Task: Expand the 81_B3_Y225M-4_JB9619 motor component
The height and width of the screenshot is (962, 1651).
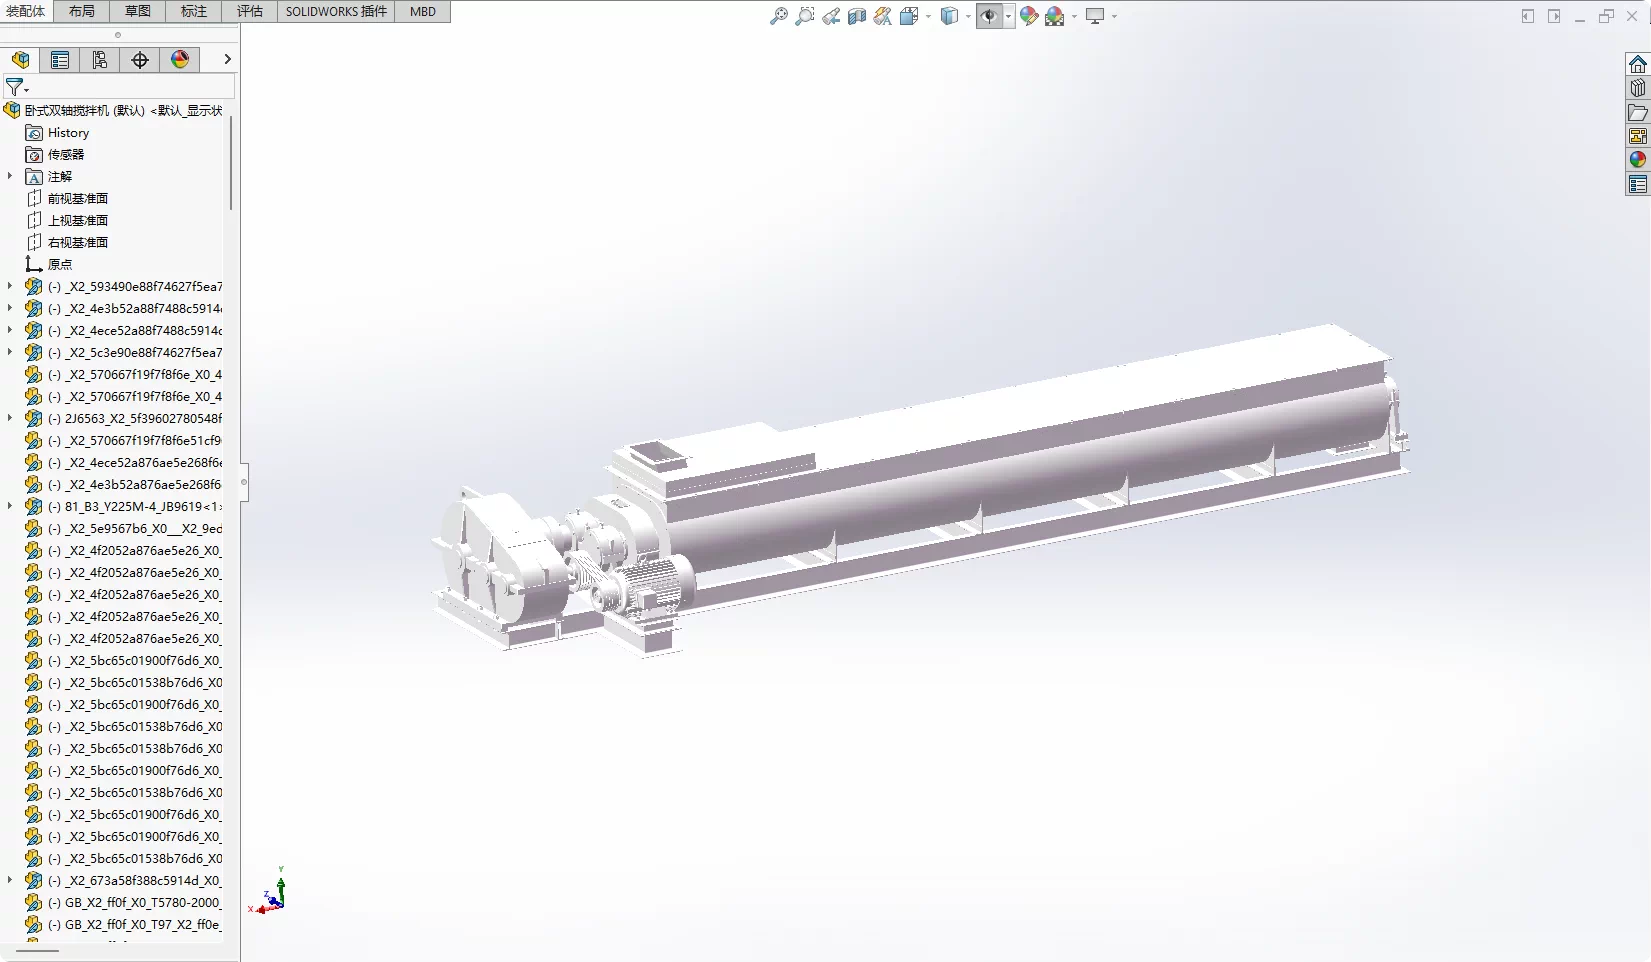Action: pos(10,506)
